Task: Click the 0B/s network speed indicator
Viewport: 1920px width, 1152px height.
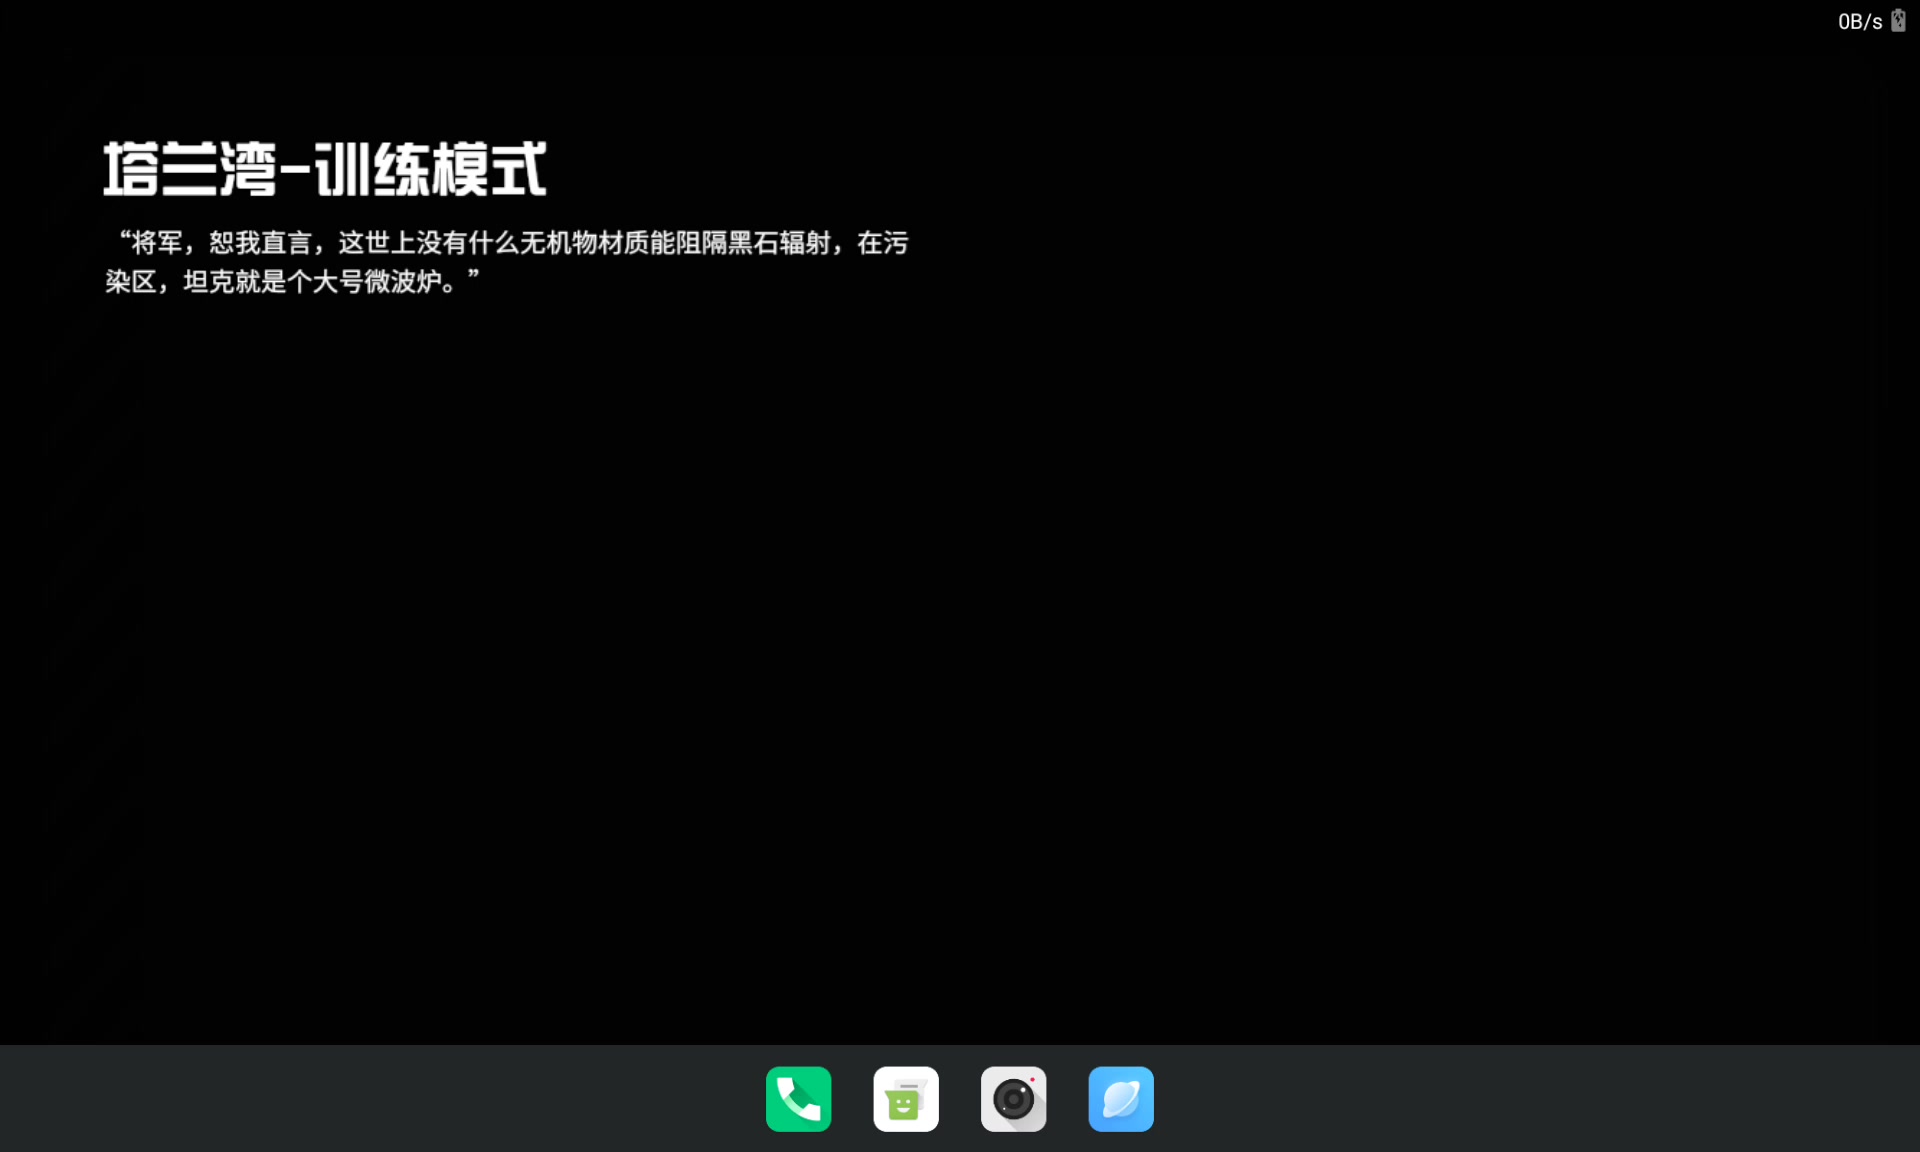Action: [1860, 22]
